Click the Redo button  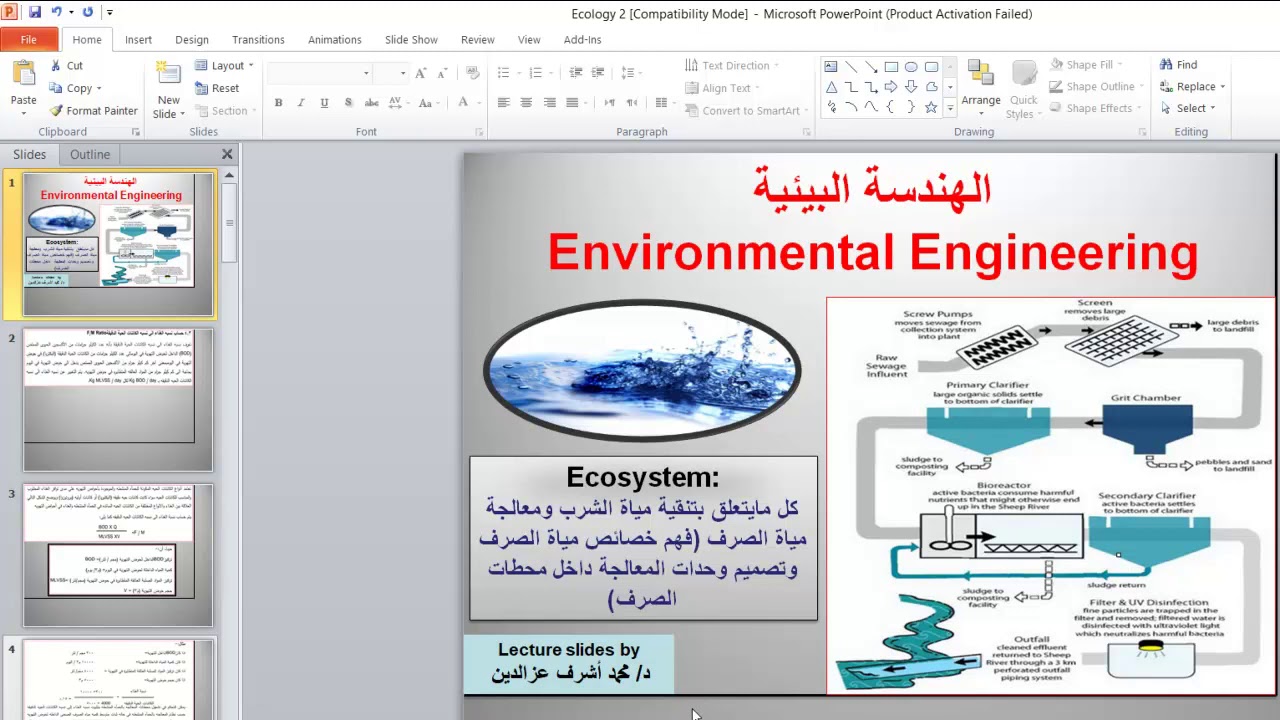click(88, 13)
